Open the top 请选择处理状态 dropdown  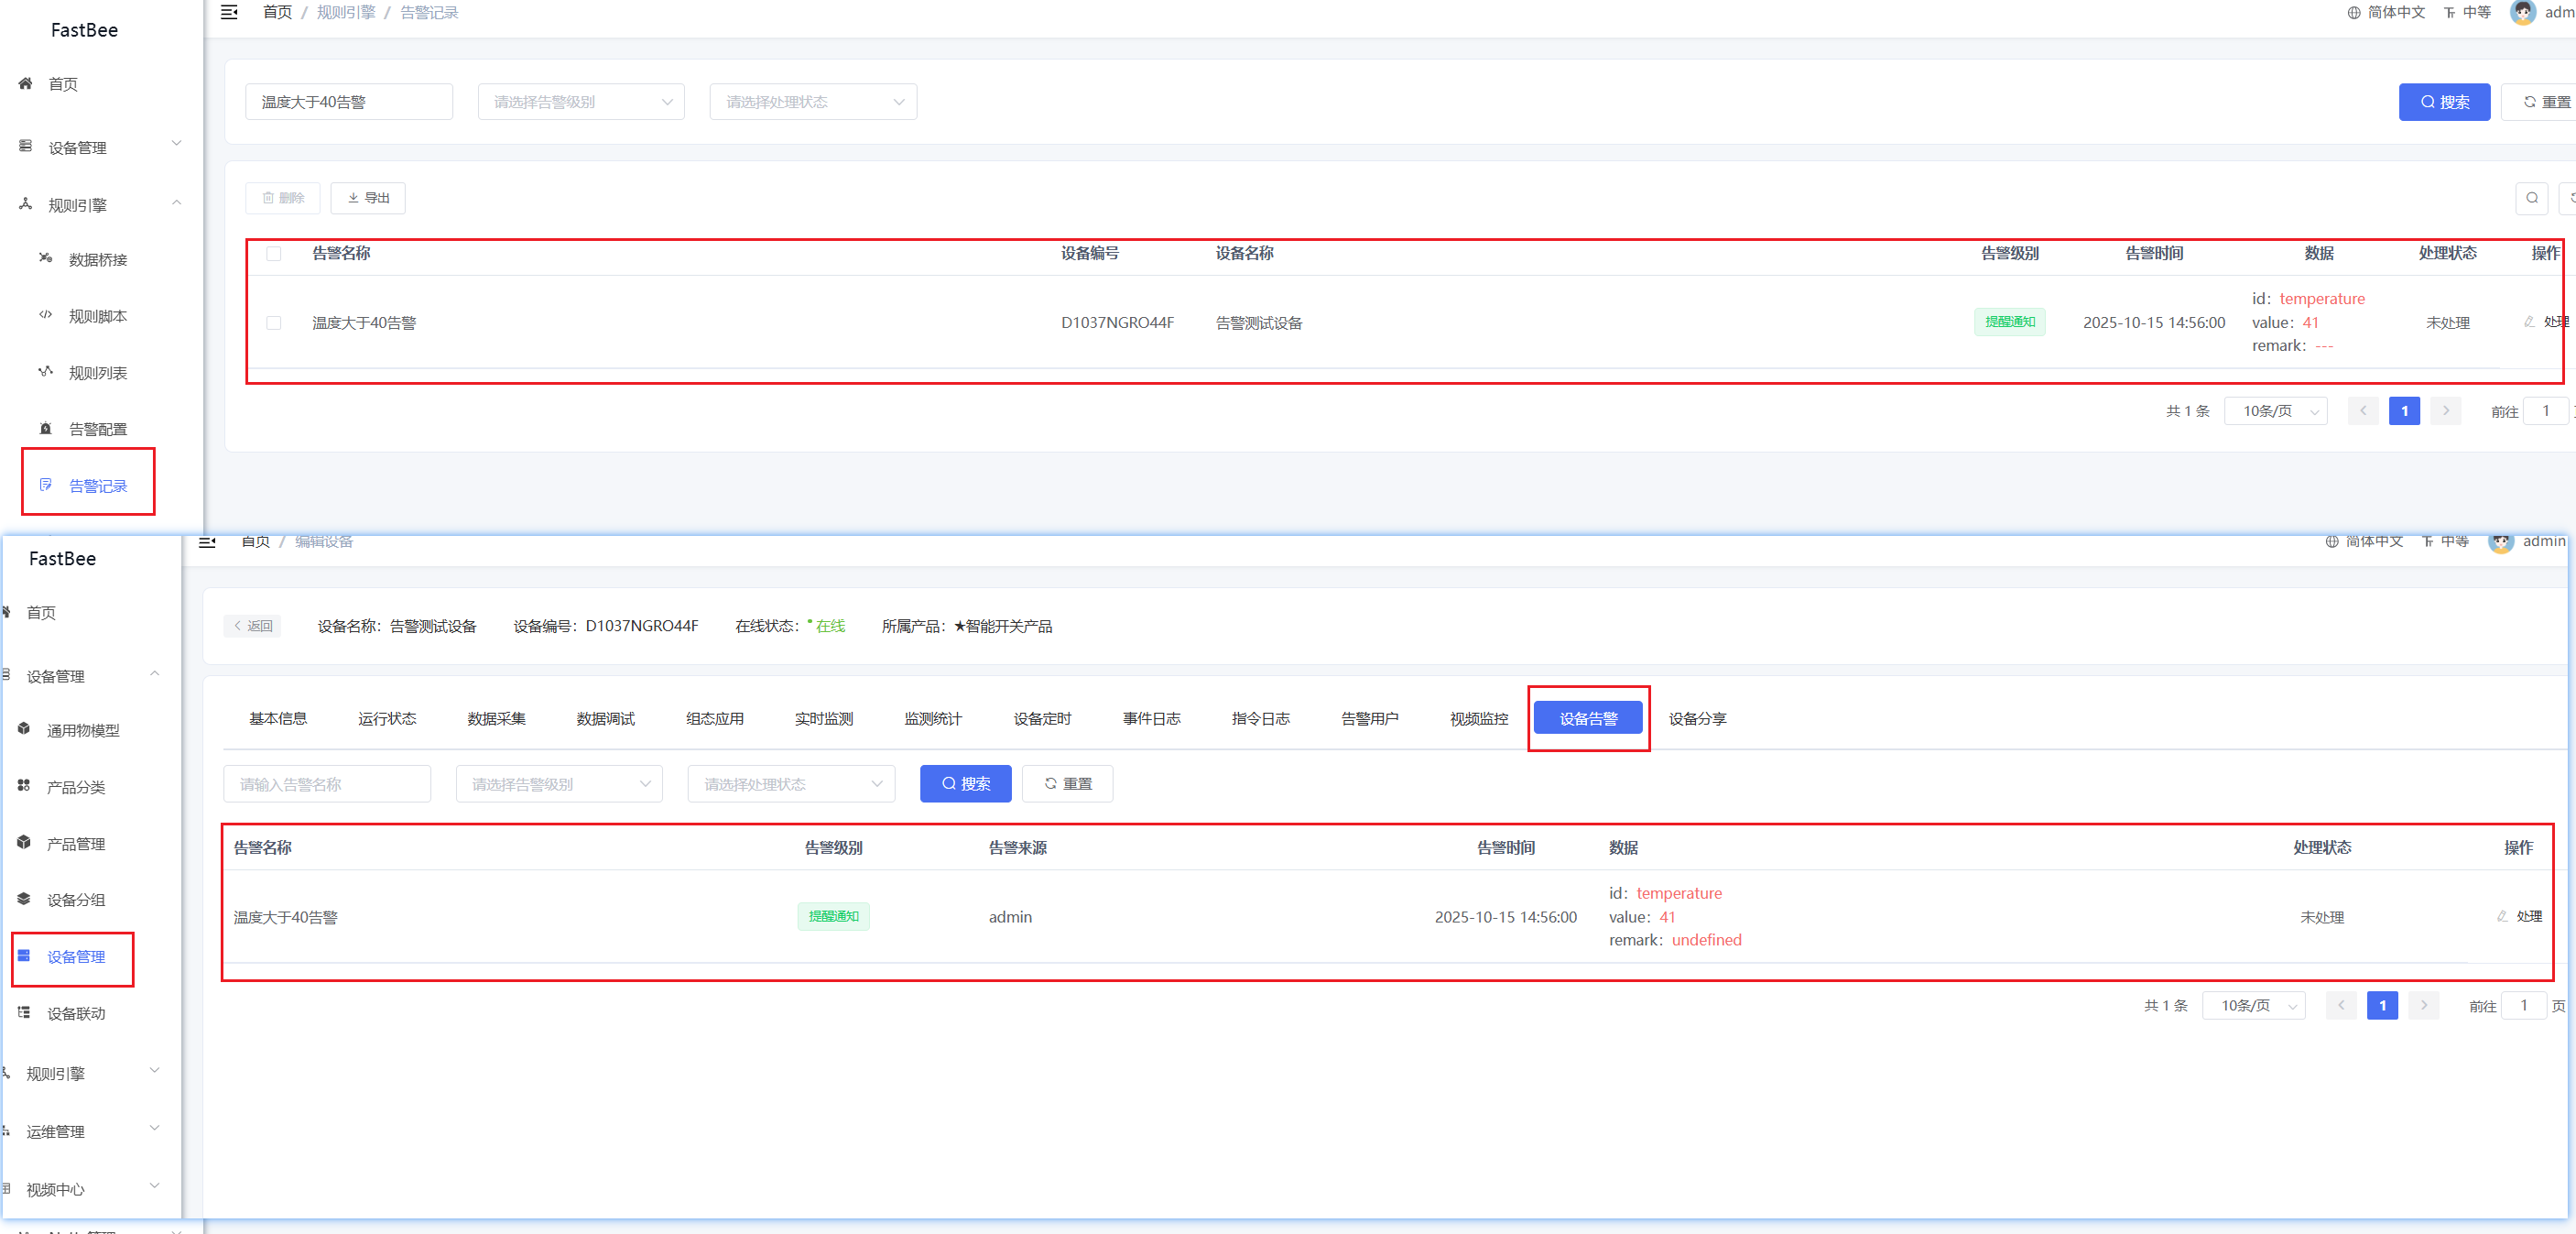coord(813,102)
